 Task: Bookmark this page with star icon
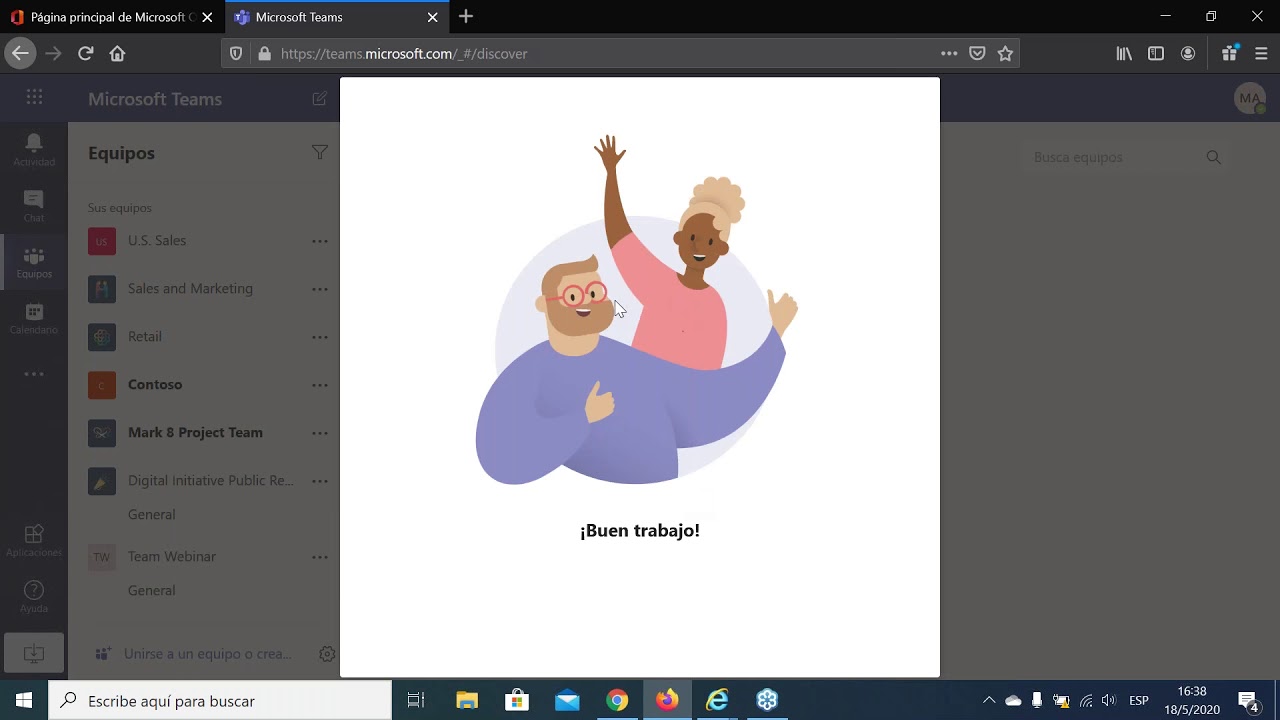tap(1005, 53)
